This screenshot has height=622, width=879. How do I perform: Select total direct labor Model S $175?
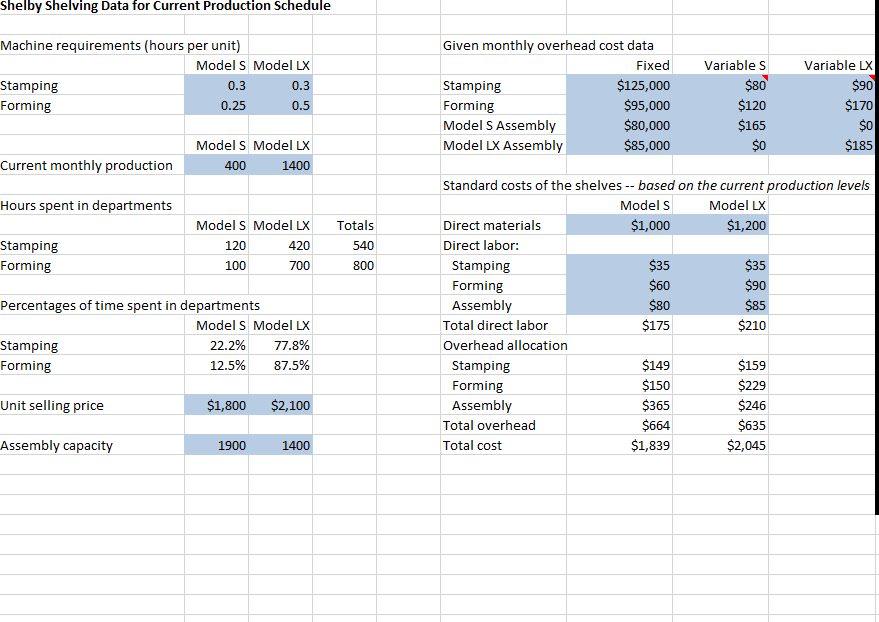pyautogui.click(x=619, y=326)
